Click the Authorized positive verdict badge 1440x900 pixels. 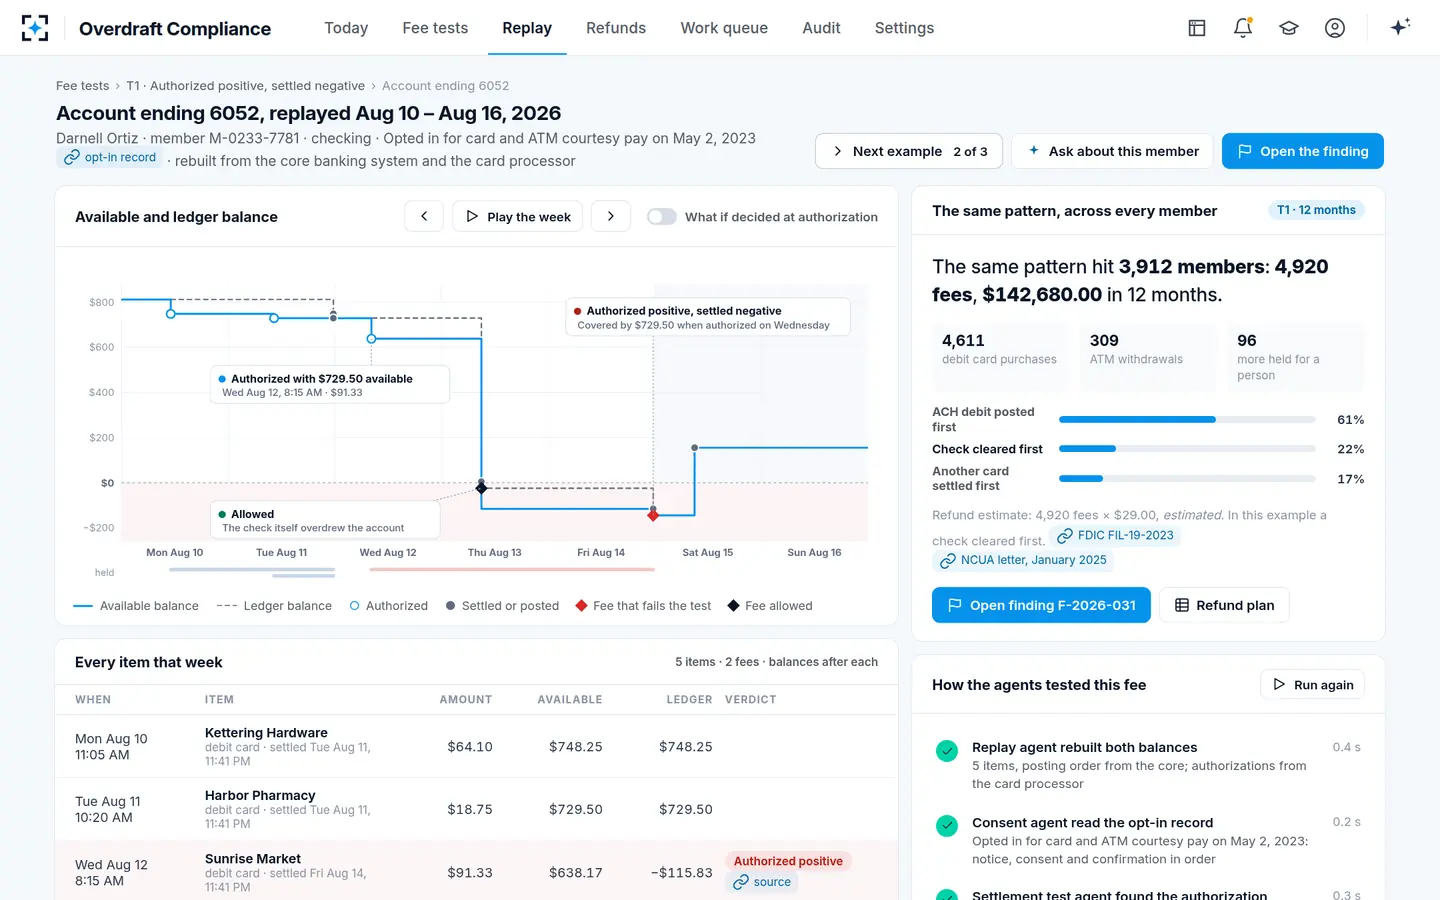tap(788, 861)
